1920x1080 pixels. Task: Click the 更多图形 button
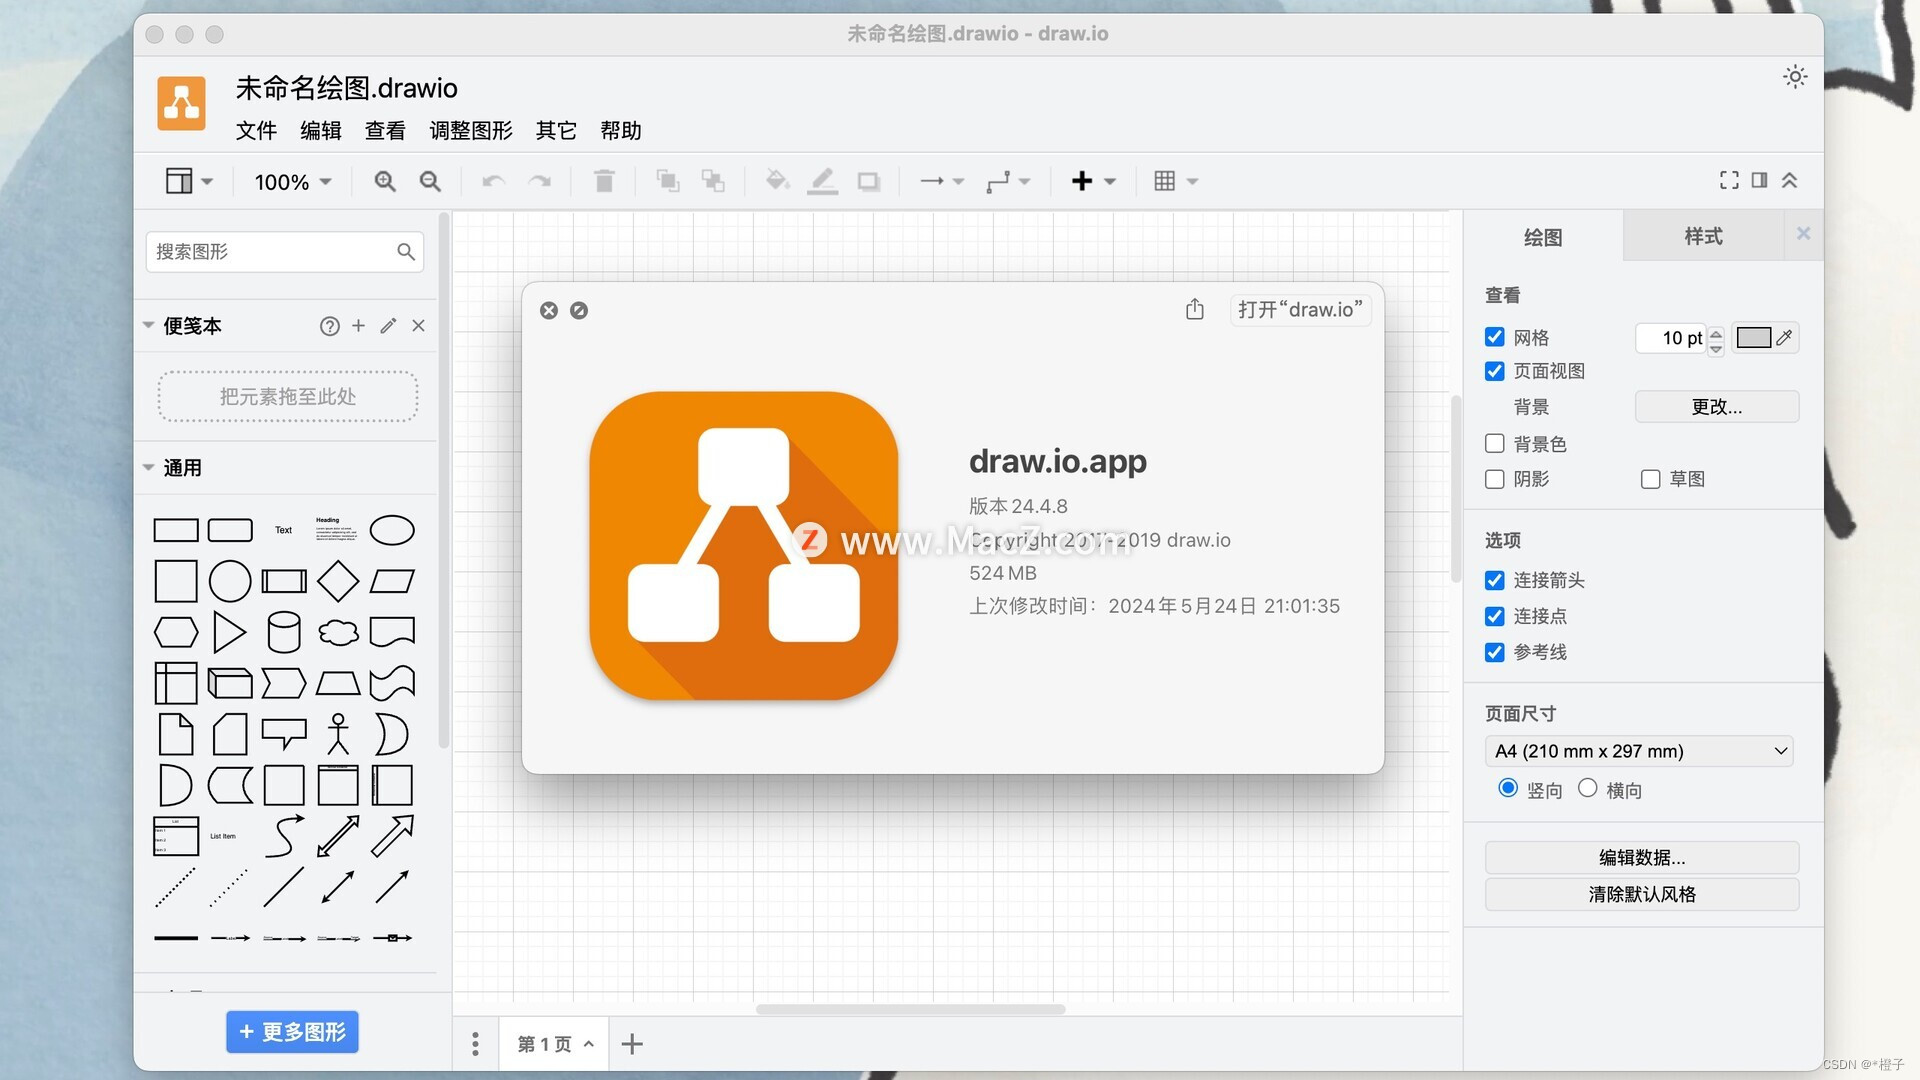[292, 1031]
